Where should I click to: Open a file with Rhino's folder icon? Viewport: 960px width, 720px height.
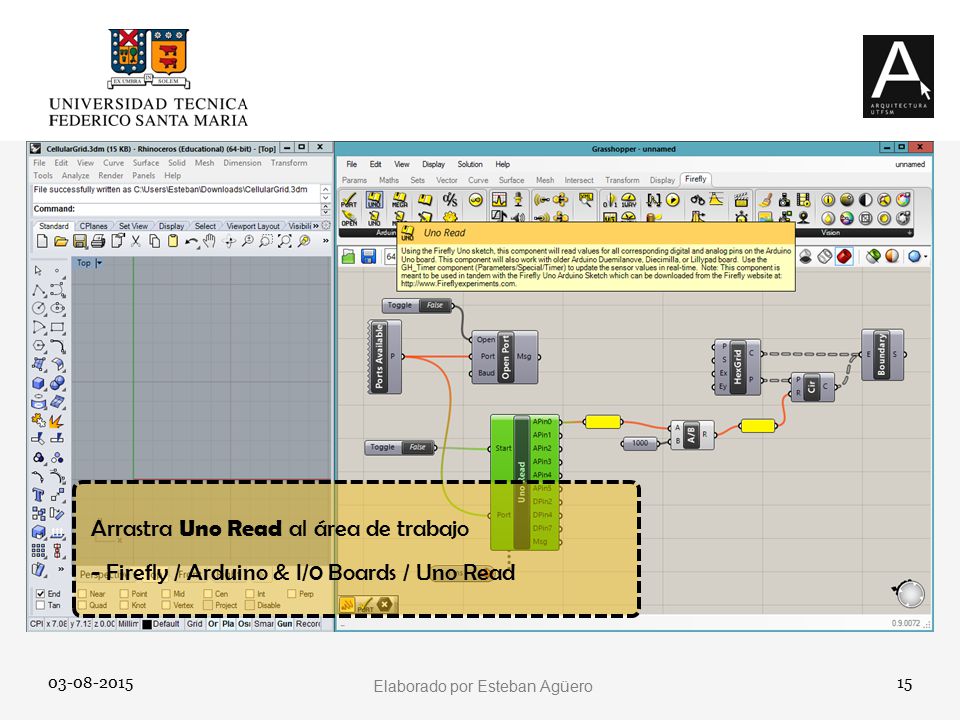tap(61, 241)
